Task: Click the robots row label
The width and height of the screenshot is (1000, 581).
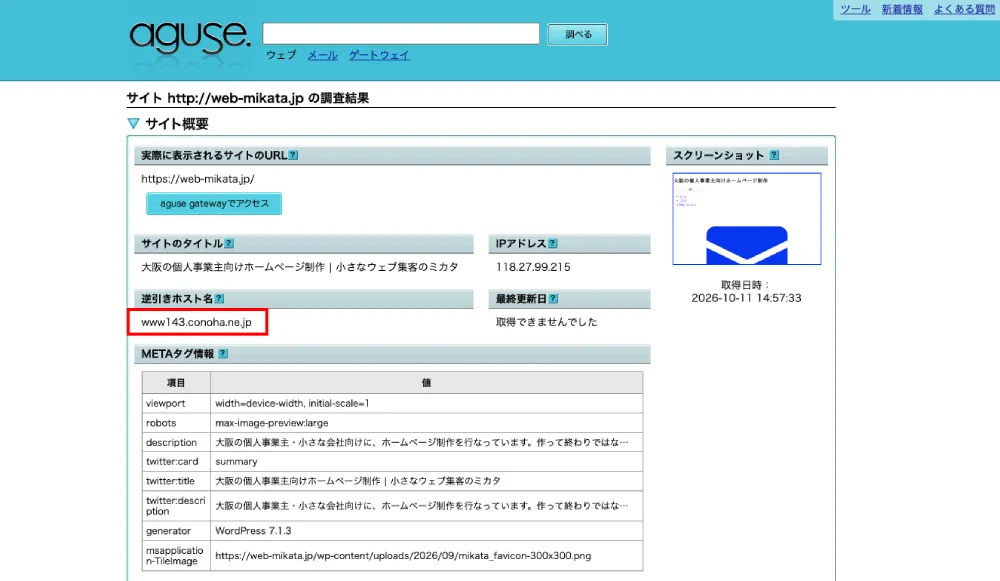Action: [x=161, y=423]
